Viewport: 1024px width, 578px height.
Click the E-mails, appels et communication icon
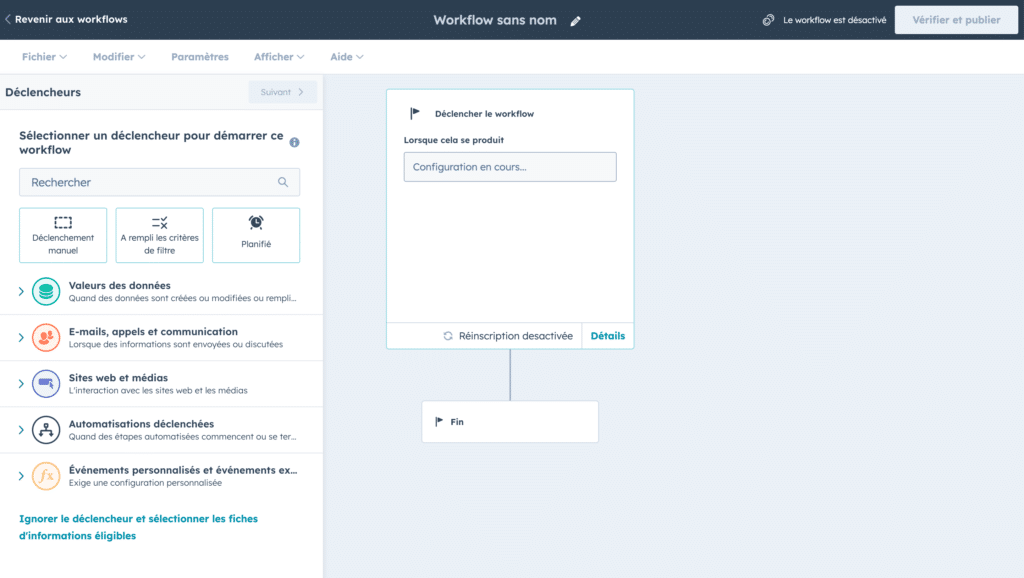pos(46,337)
